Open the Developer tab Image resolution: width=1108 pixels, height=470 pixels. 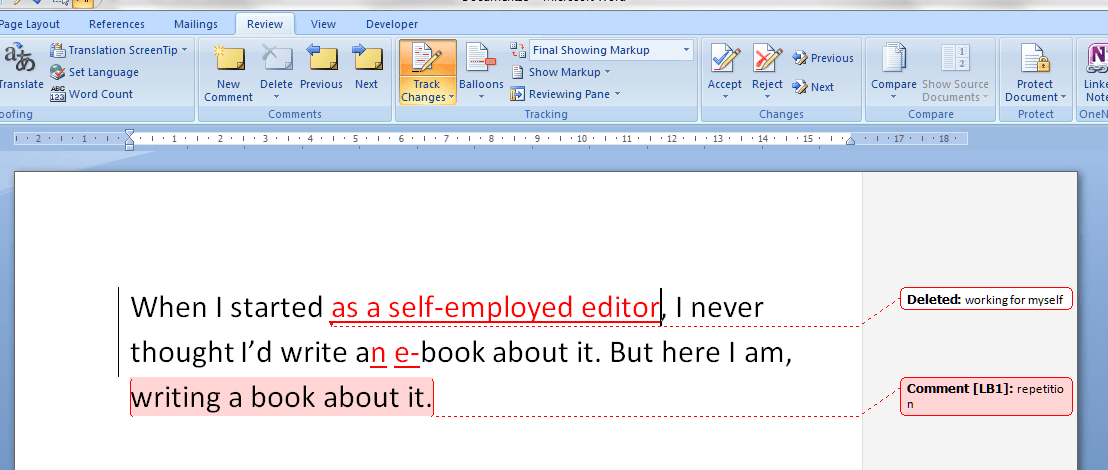tap(392, 24)
